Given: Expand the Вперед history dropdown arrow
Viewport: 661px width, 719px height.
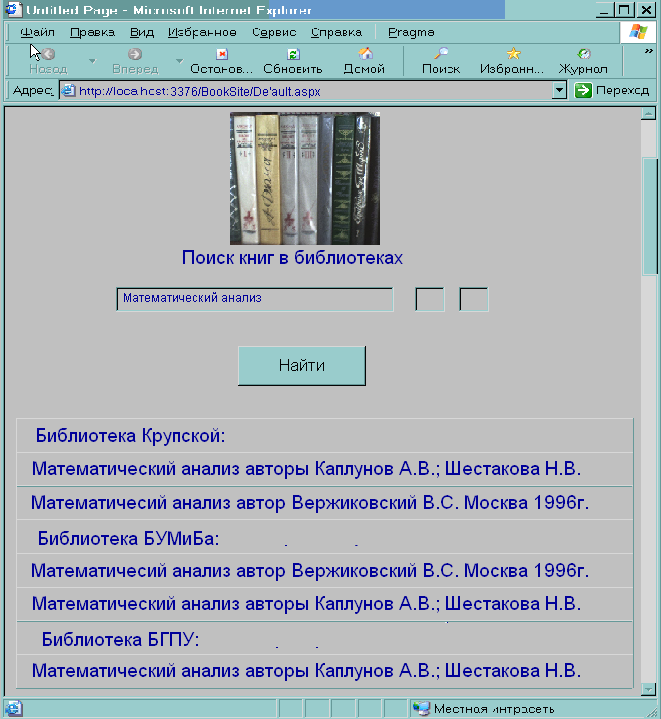Looking at the screenshot, I should (180, 61).
